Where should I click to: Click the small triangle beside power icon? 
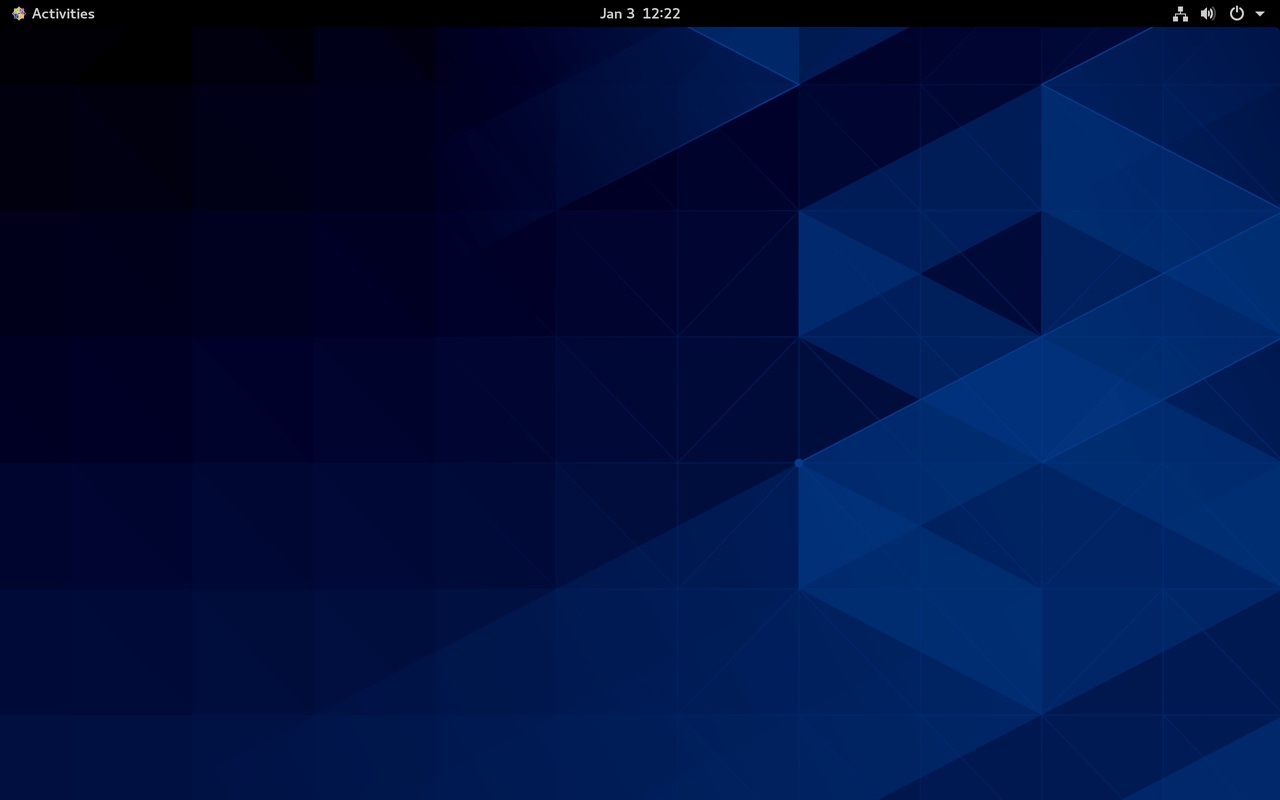point(1260,14)
